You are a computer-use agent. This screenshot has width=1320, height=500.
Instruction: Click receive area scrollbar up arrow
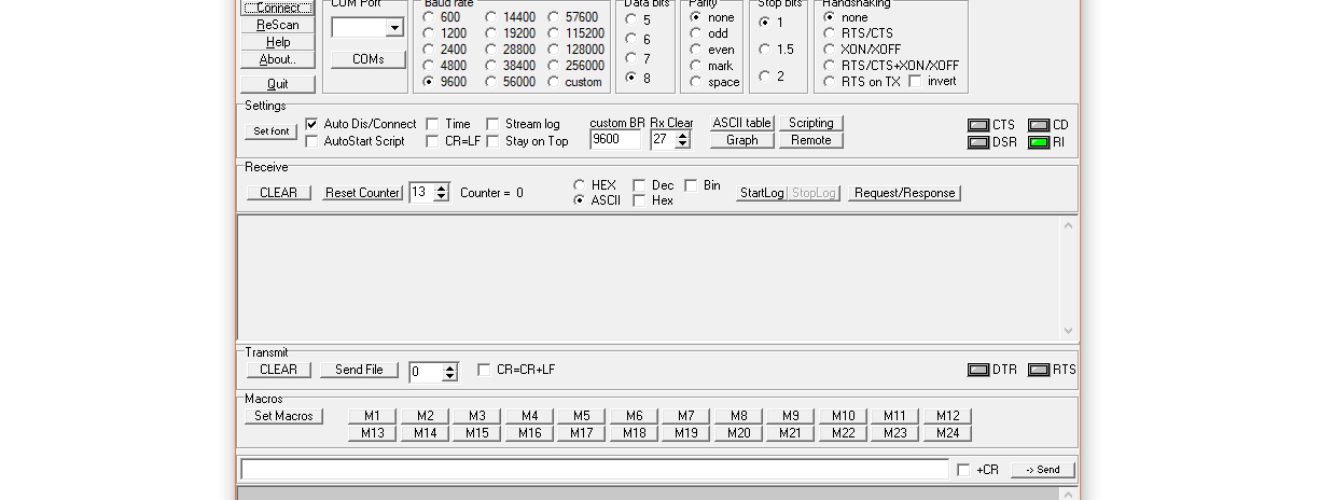point(1068,225)
